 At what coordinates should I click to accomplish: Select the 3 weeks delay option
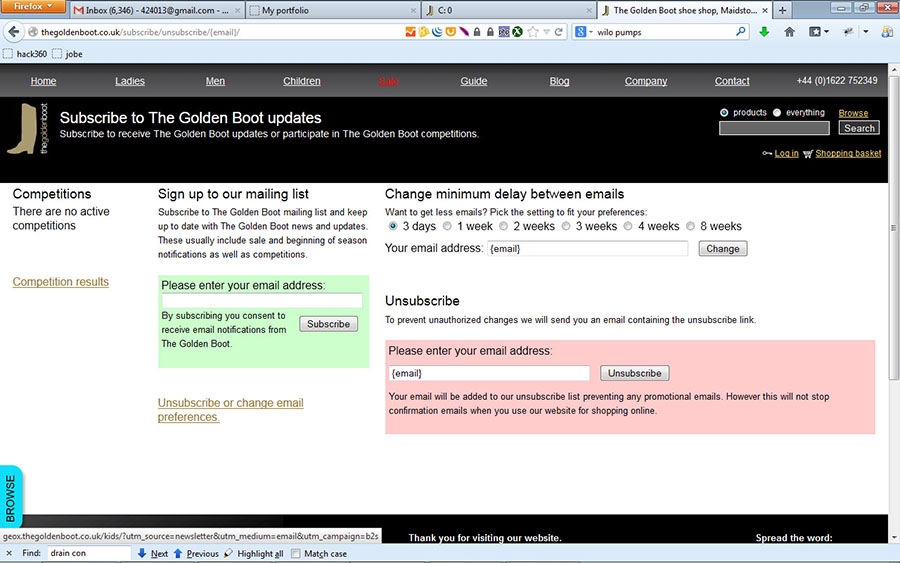[566, 226]
